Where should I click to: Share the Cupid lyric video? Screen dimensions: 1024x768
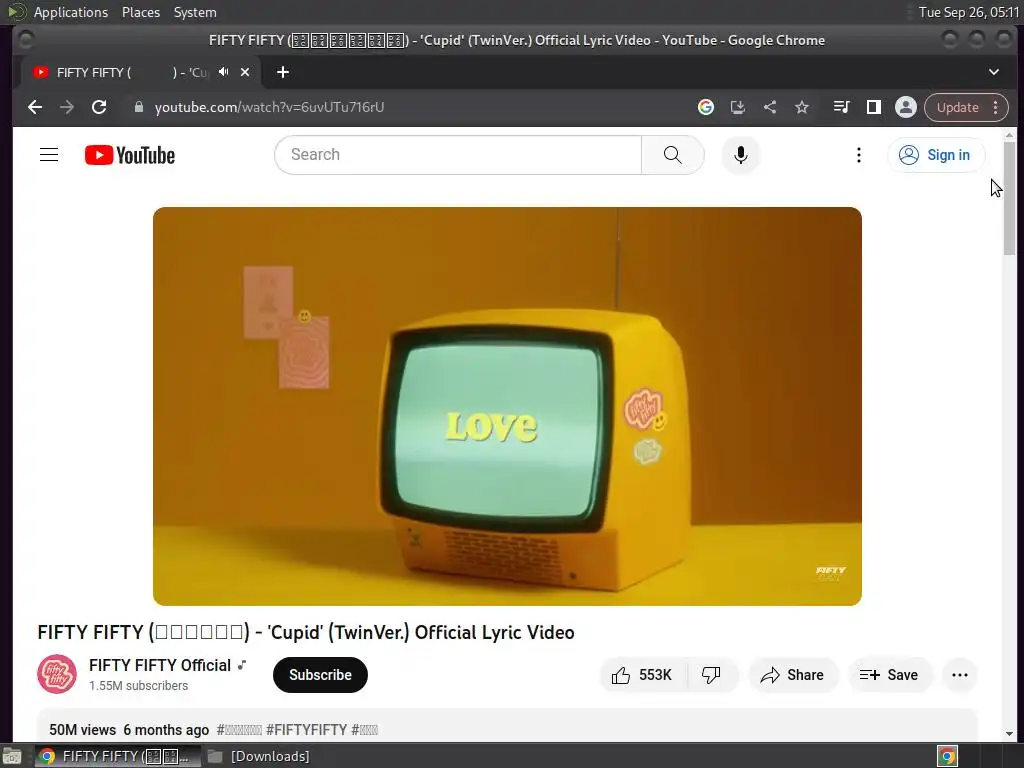[793, 675]
